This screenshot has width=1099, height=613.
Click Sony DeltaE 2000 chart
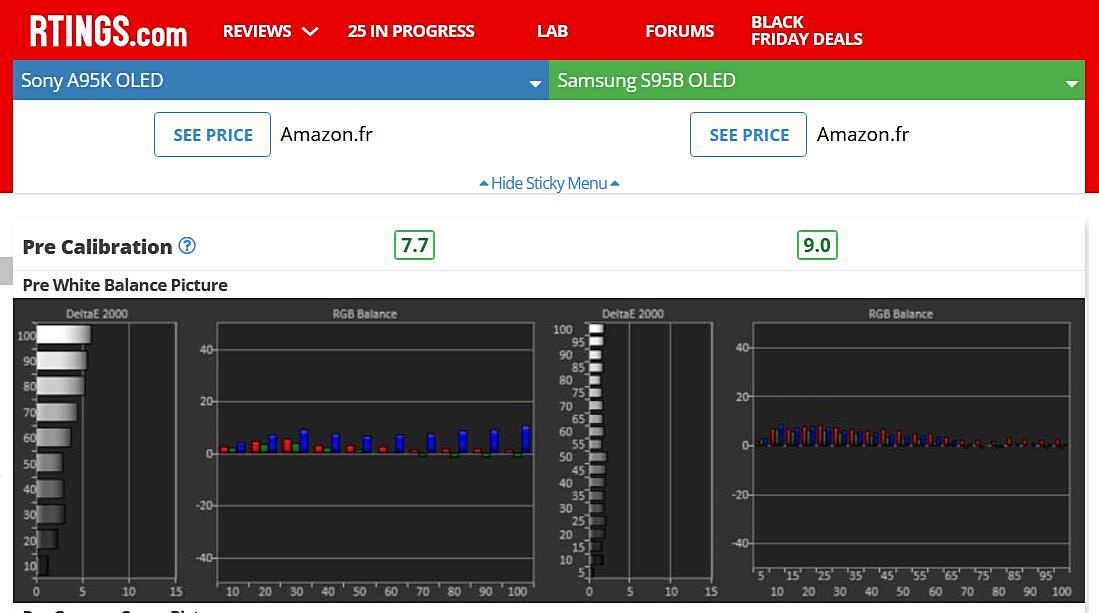pos(98,453)
